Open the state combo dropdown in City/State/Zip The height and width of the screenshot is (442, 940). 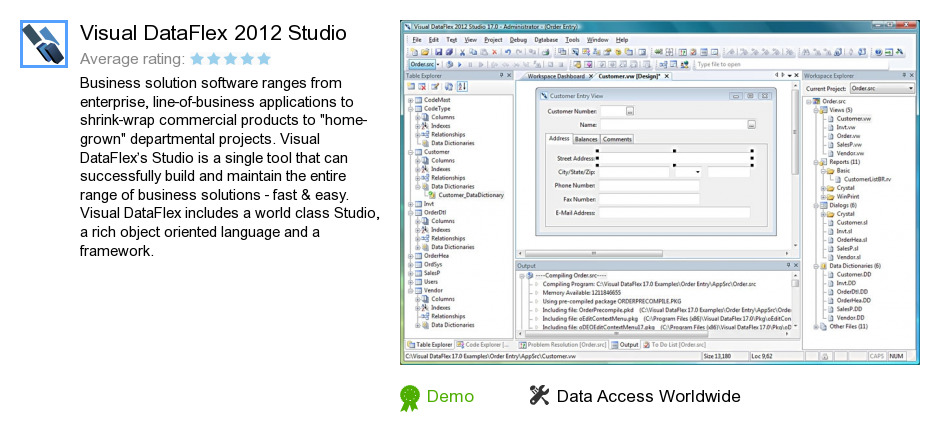click(x=698, y=172)
